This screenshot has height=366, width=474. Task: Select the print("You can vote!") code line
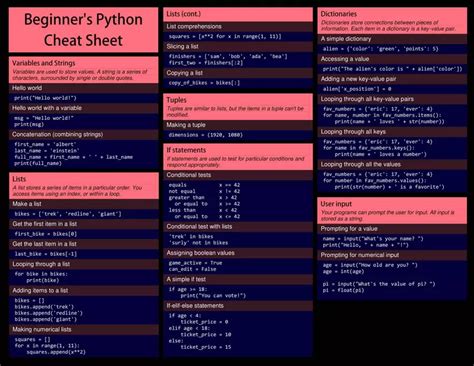213,296
